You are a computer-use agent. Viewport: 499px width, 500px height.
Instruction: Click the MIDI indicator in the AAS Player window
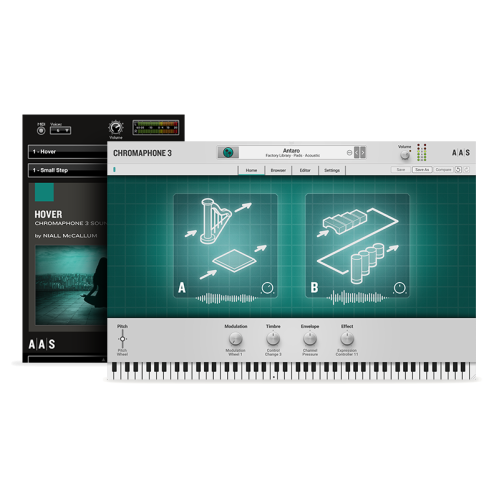point(41,131)
